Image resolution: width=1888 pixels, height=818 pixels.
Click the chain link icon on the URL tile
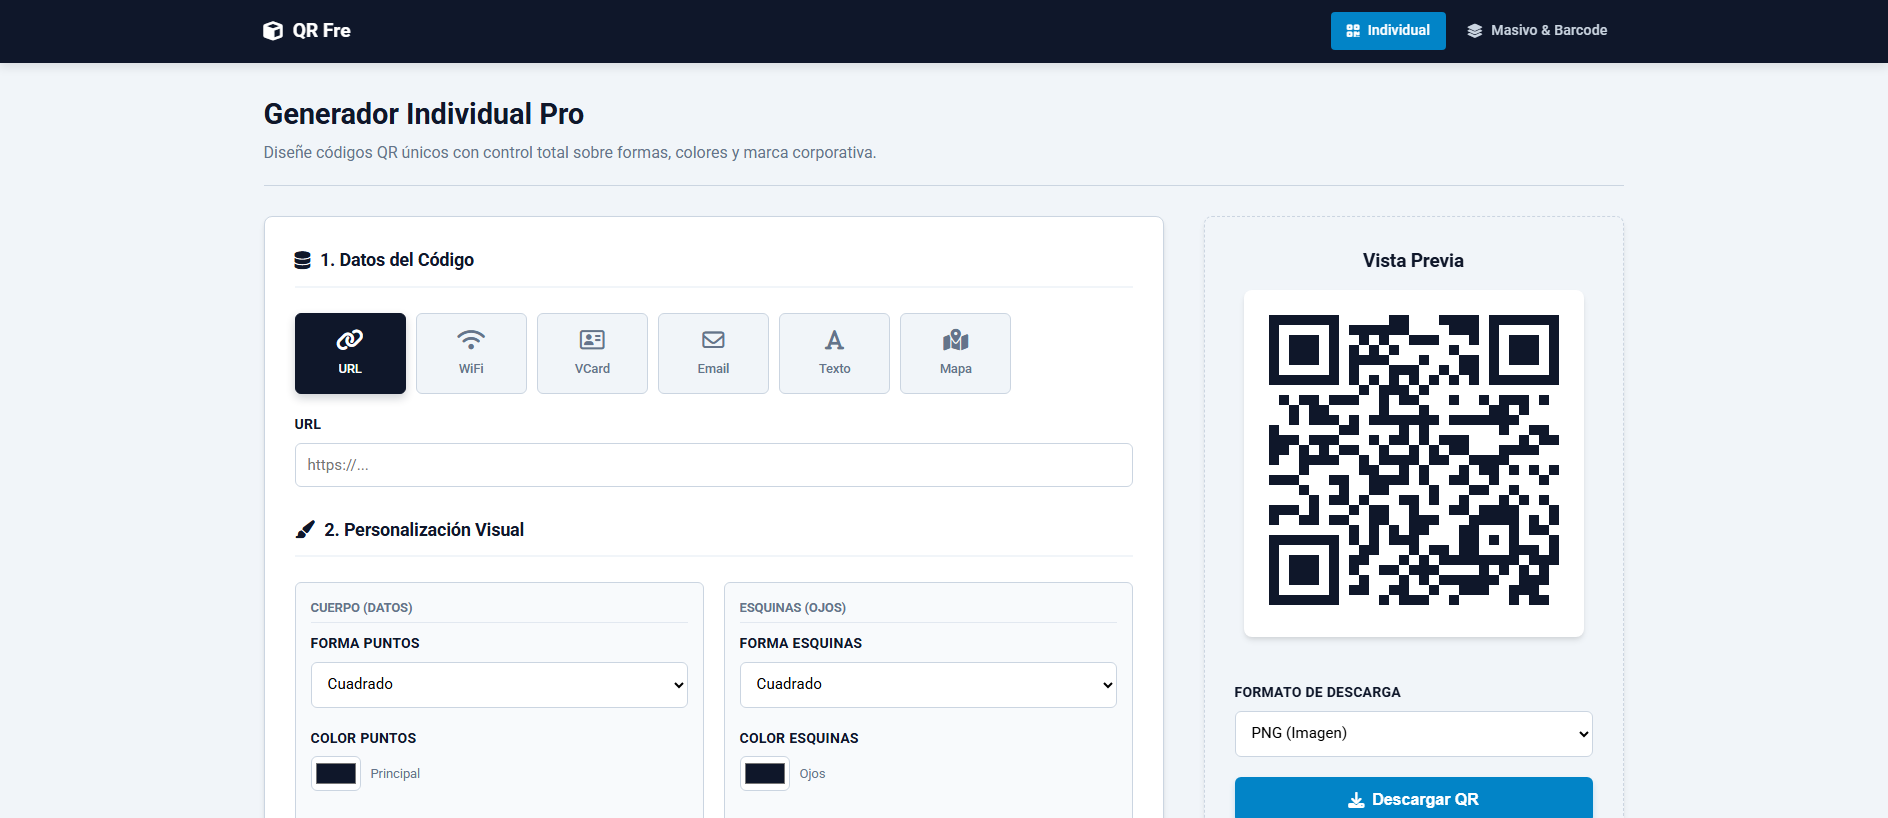click(x=350, y=340)
